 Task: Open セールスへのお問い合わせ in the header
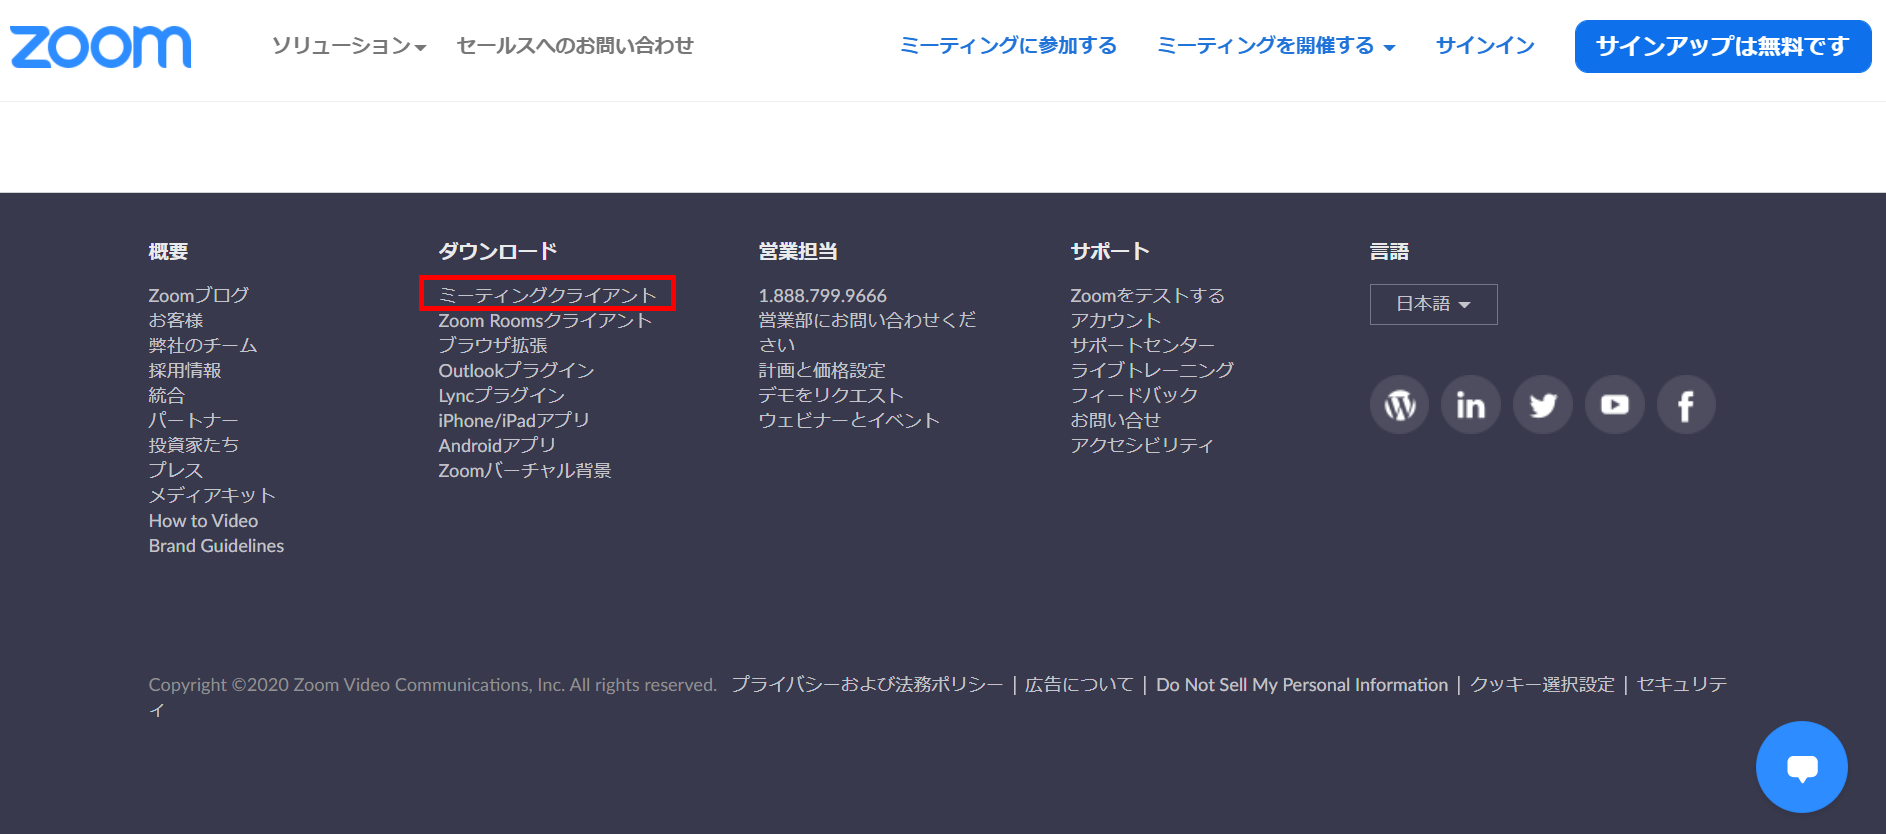tap(575, 46)
